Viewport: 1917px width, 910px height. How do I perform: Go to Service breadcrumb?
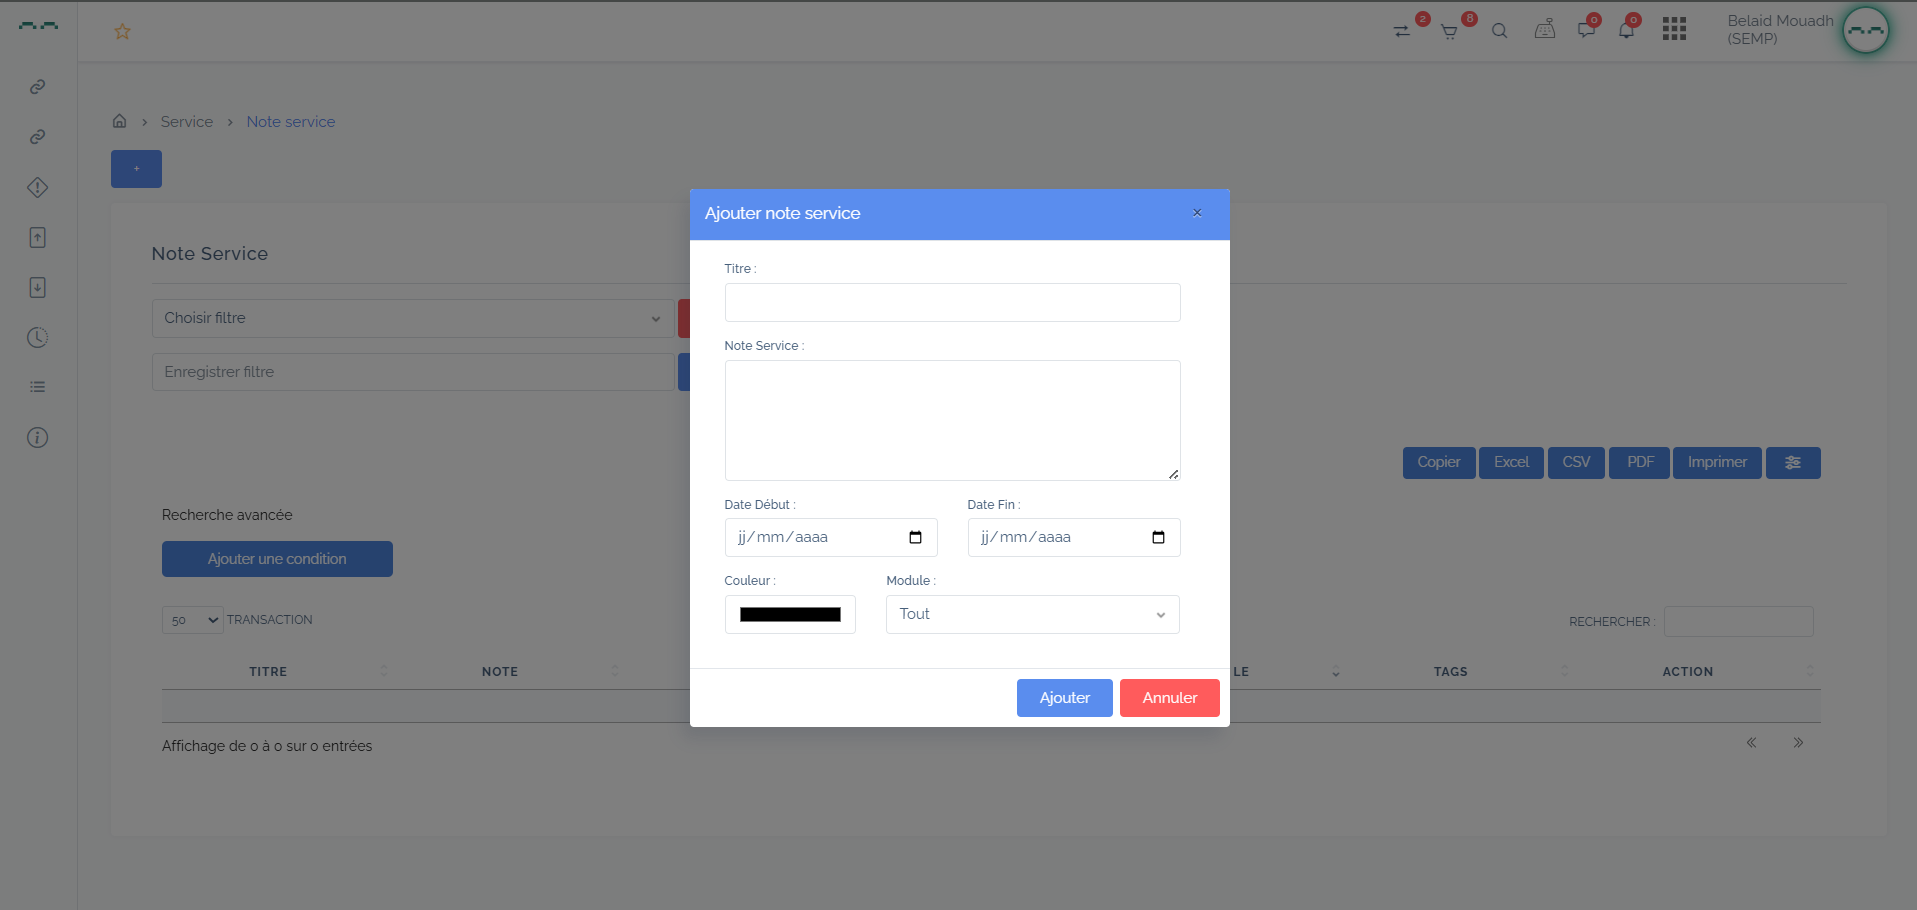(186, 122)
